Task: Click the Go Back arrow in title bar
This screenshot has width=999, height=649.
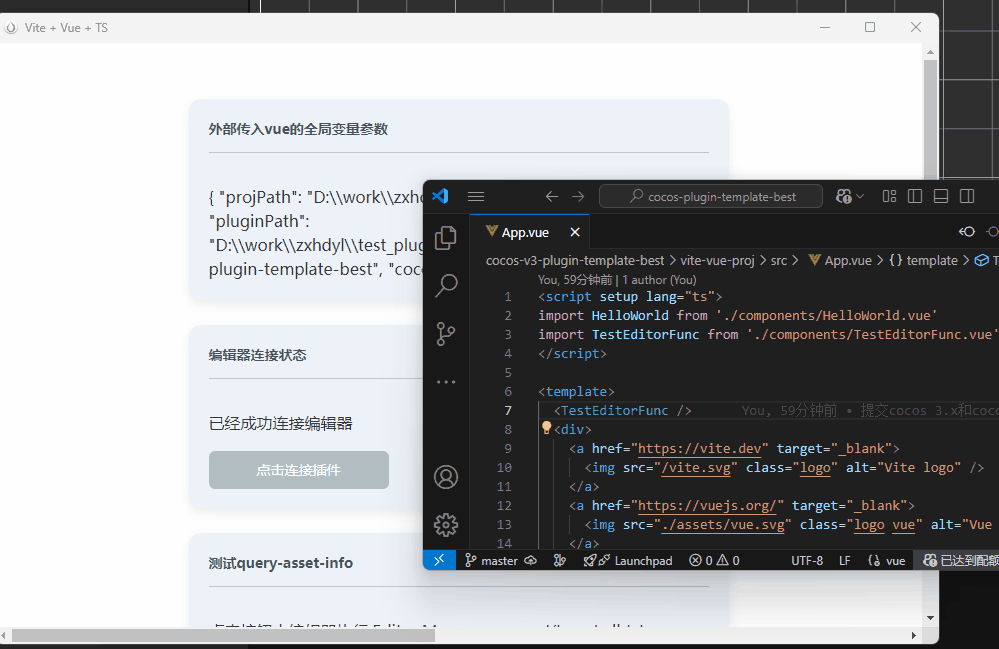Action: click(x=552, y=197)
